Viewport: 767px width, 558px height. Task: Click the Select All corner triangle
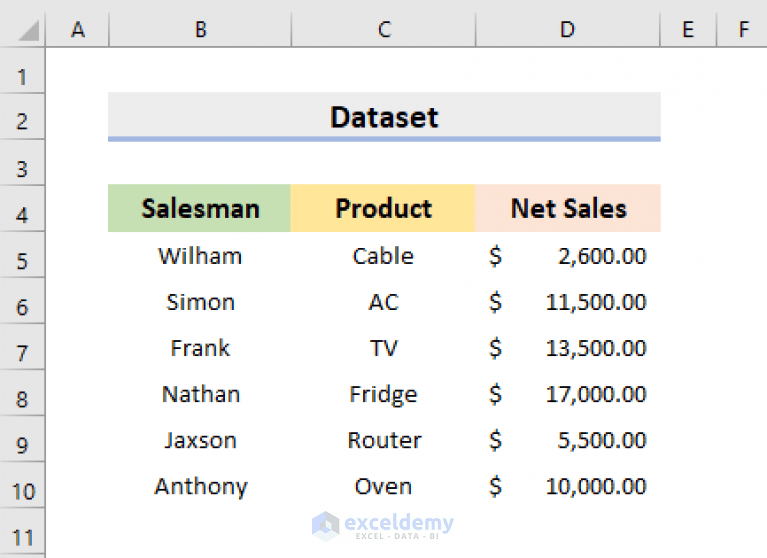(x=28, y=30)
